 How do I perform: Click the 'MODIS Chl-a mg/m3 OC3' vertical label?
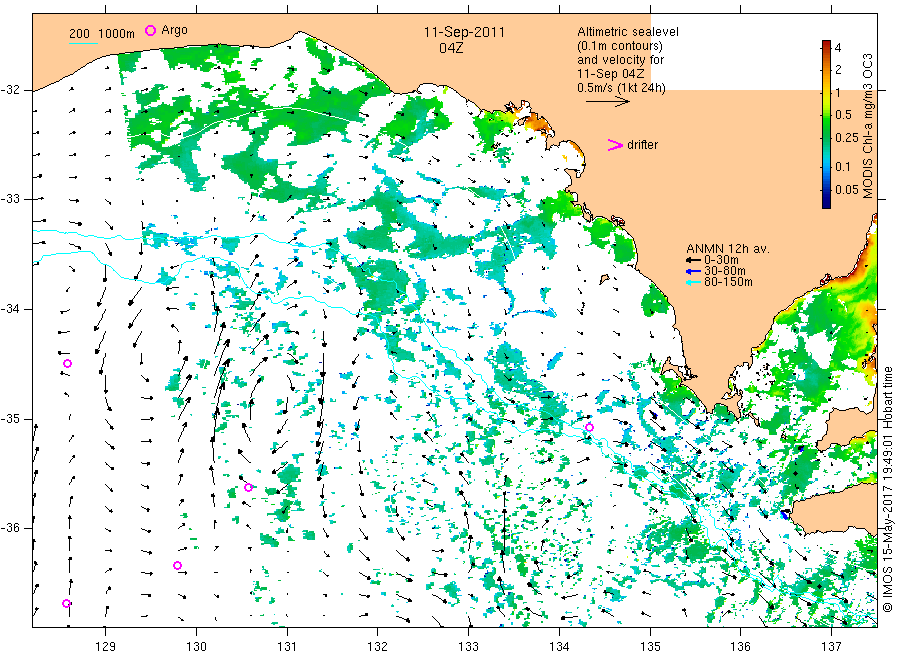(x=868, y=126)
